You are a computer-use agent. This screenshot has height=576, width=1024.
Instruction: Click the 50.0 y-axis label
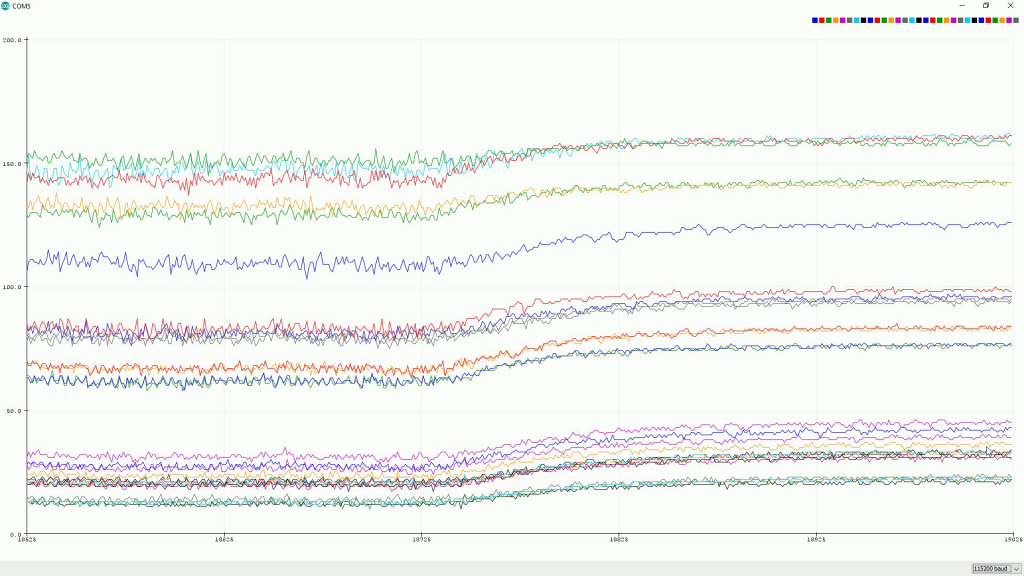tap(14, 410)
